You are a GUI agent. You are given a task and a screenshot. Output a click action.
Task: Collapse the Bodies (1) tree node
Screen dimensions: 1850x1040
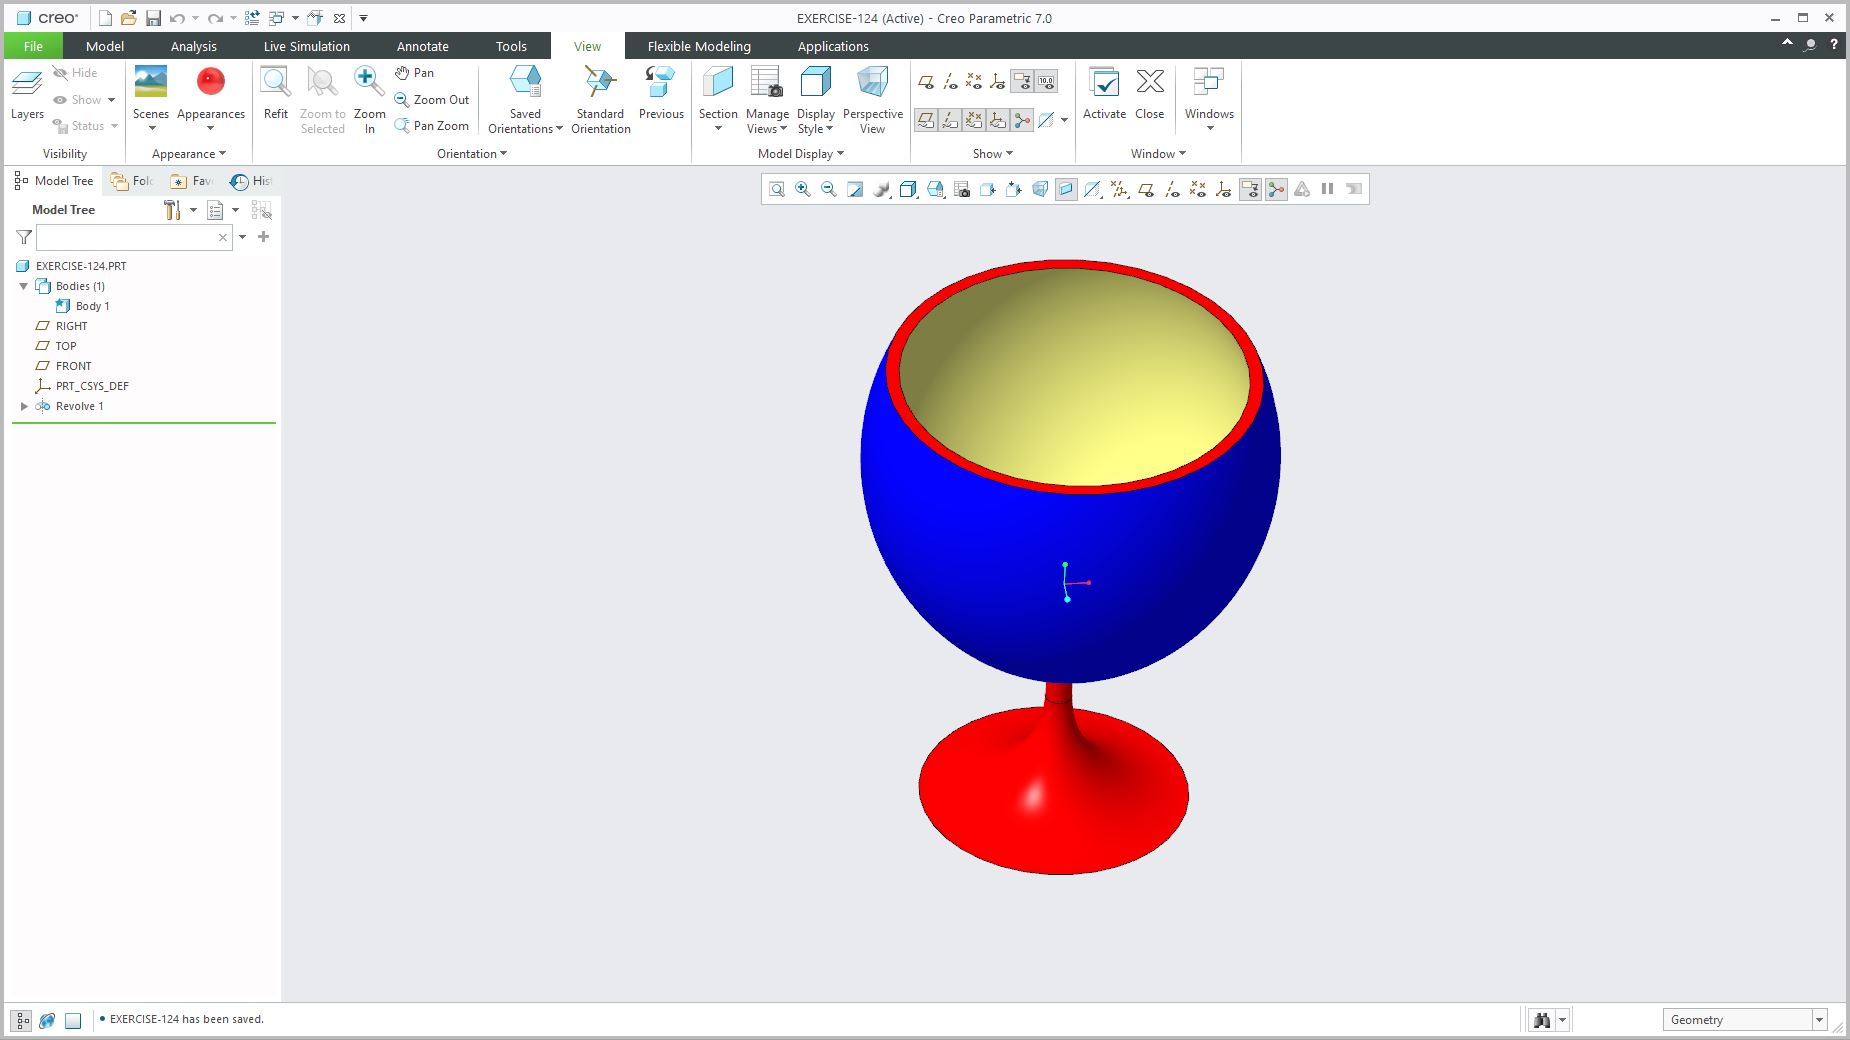(x=24, y=286)
